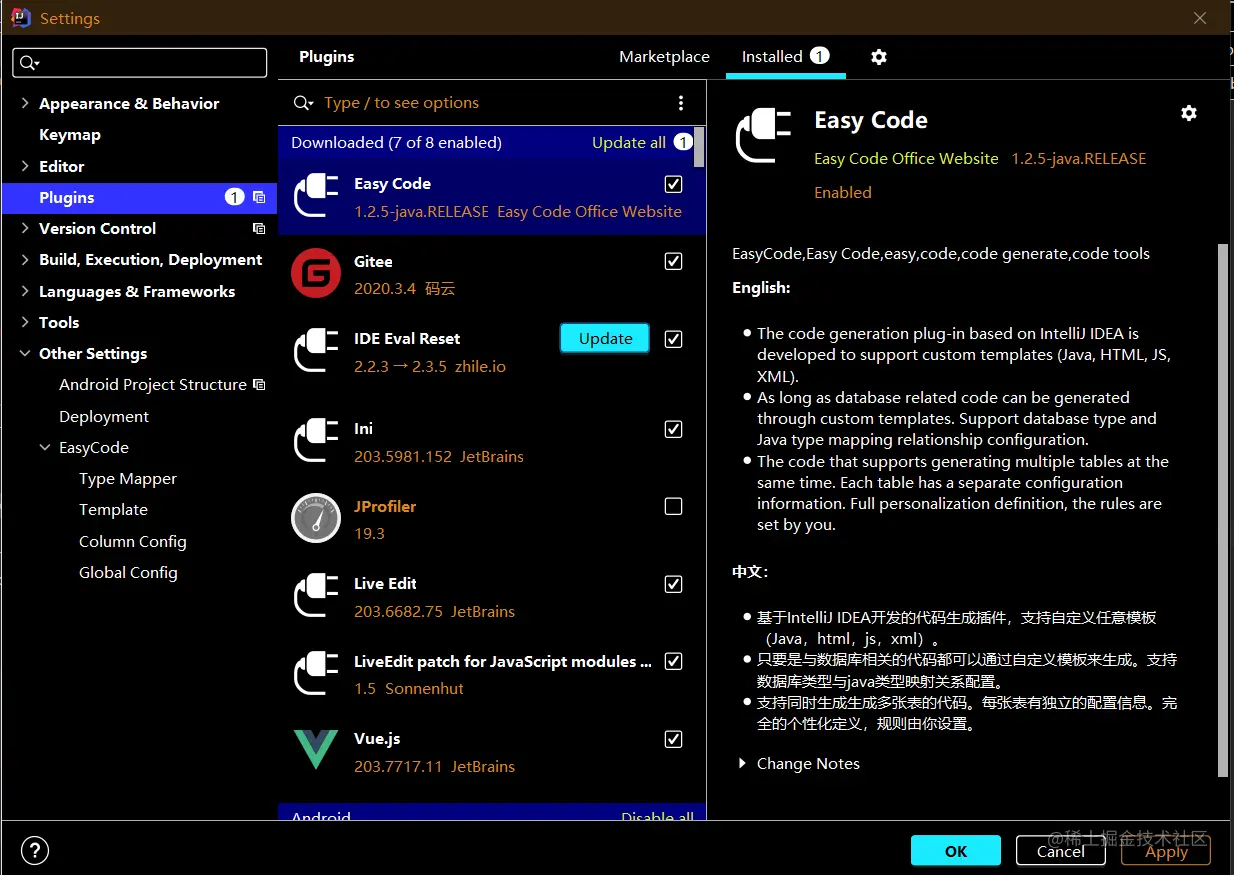The width and height of the screenshot is (1234, 875).
Task: Expand the Tools settings node
Action: tap(25, 323)
